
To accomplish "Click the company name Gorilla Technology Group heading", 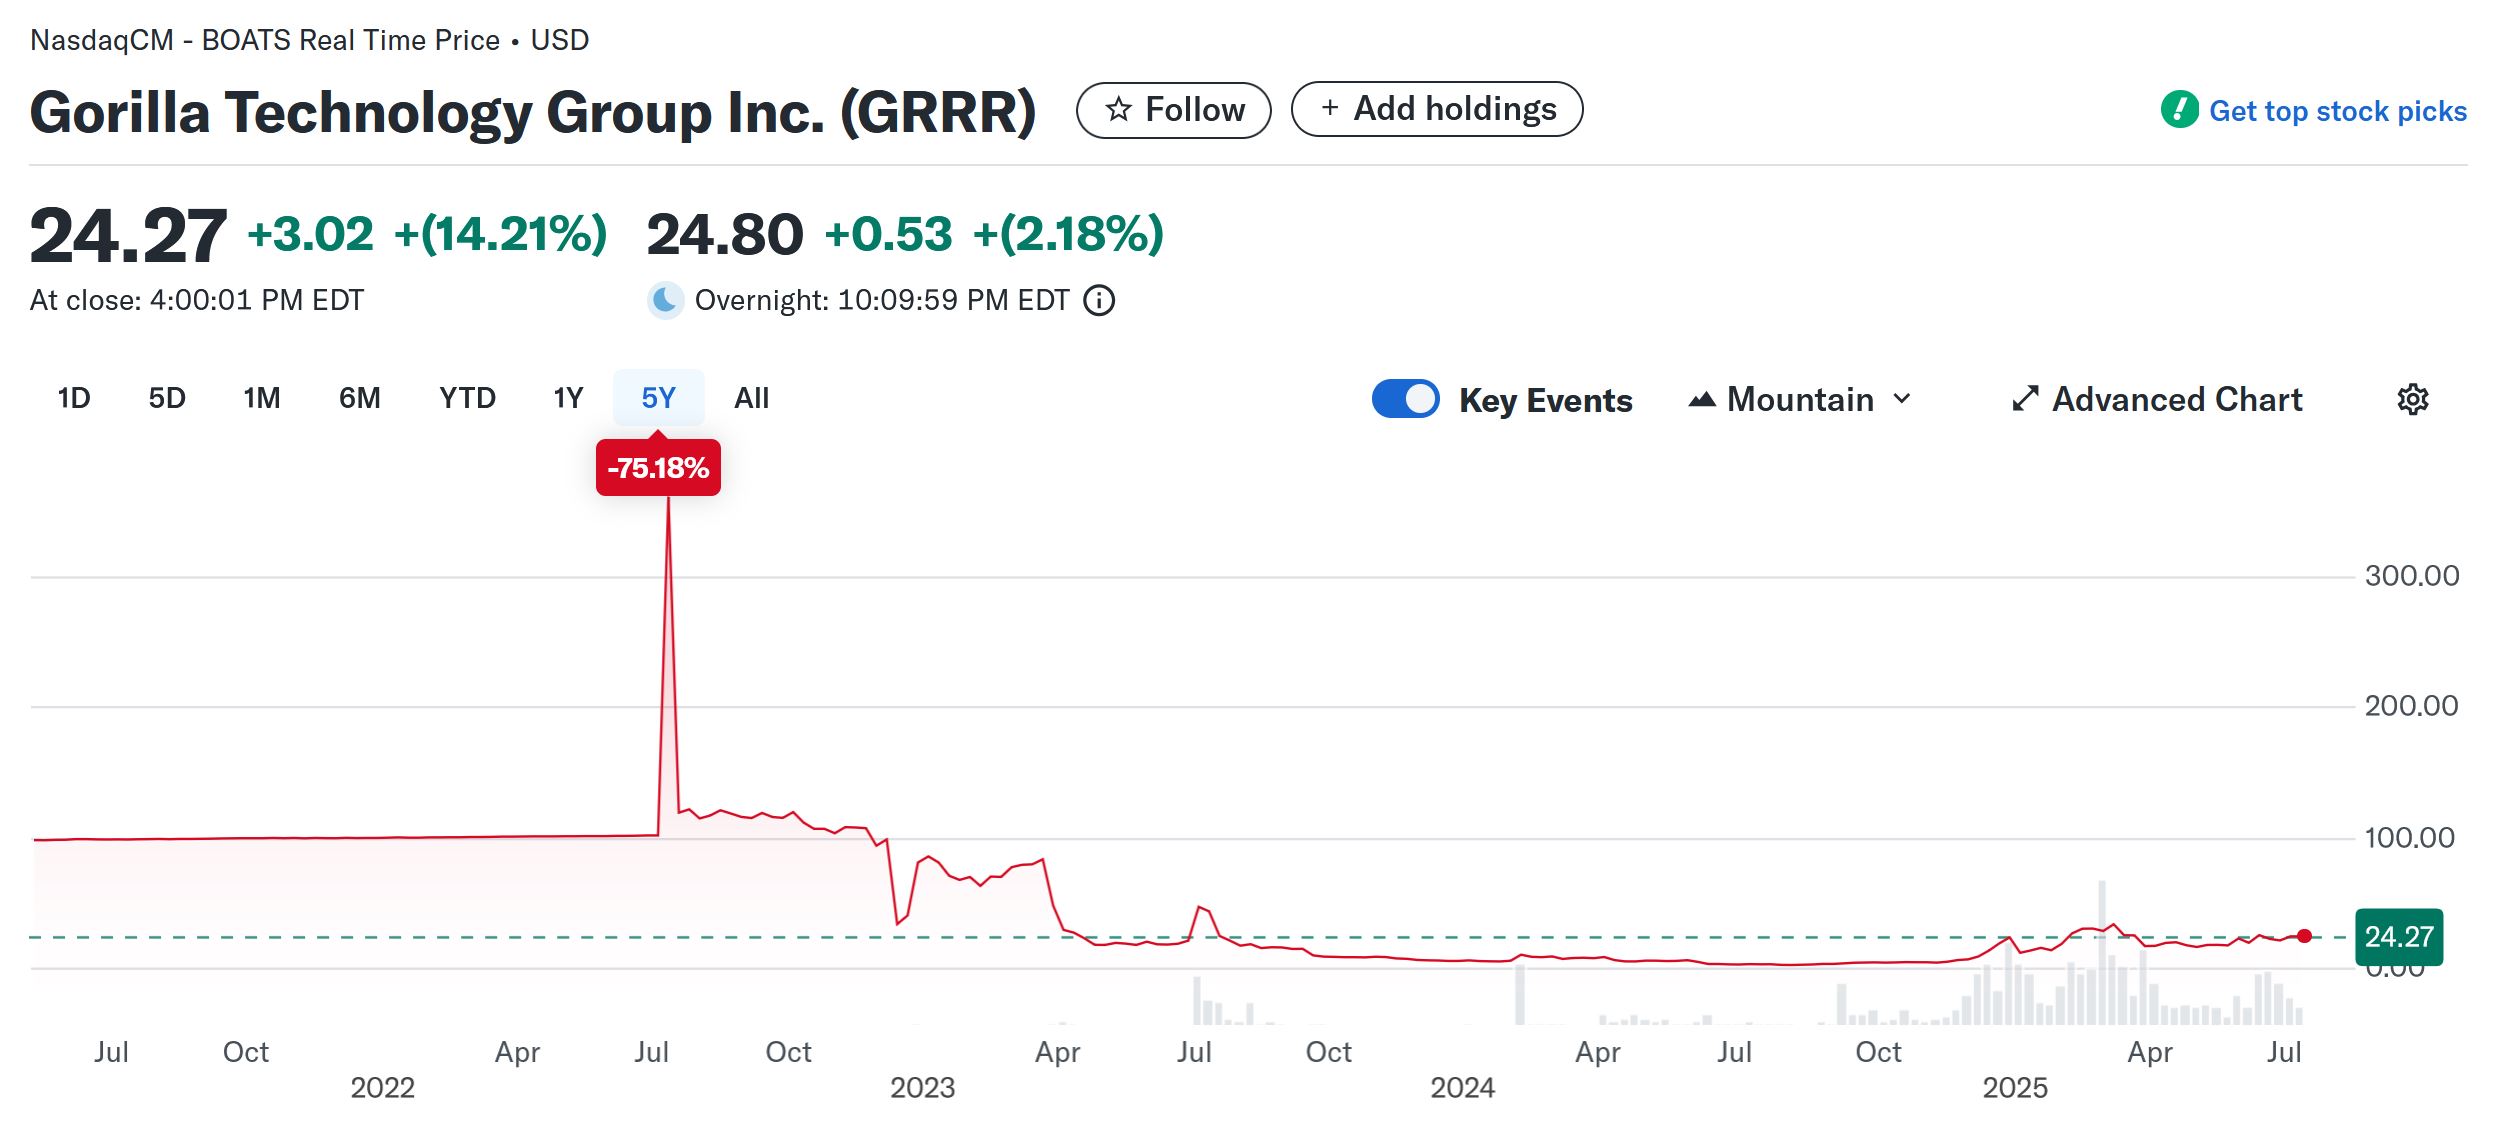I will pos(533,112).
